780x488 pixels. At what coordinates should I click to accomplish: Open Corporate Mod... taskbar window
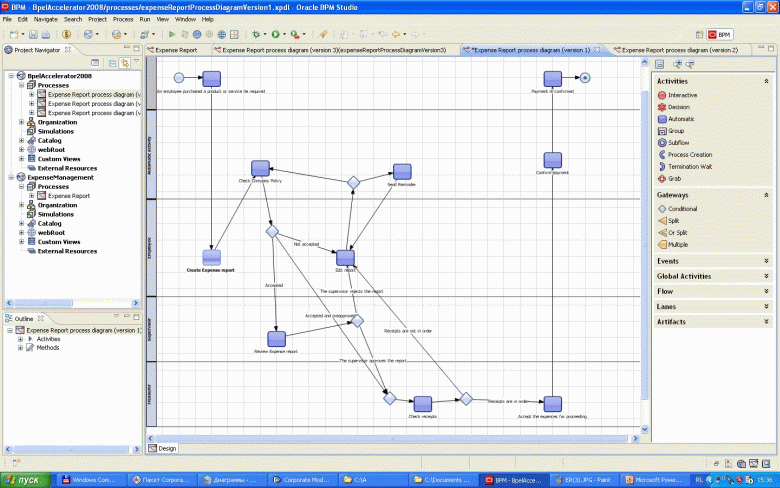click(301, 480)
